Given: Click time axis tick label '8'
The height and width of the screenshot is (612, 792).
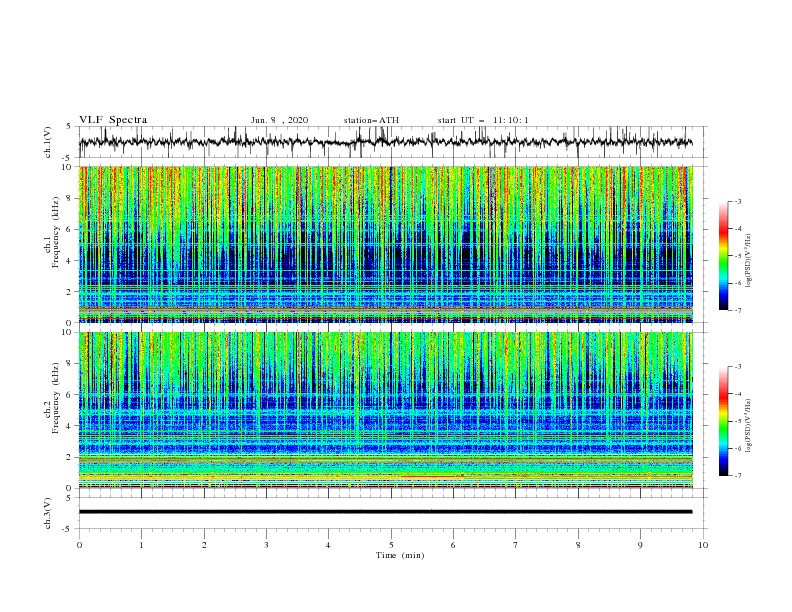Looking at the screenshot, I should pyautogui.click(x=578, y=545).
